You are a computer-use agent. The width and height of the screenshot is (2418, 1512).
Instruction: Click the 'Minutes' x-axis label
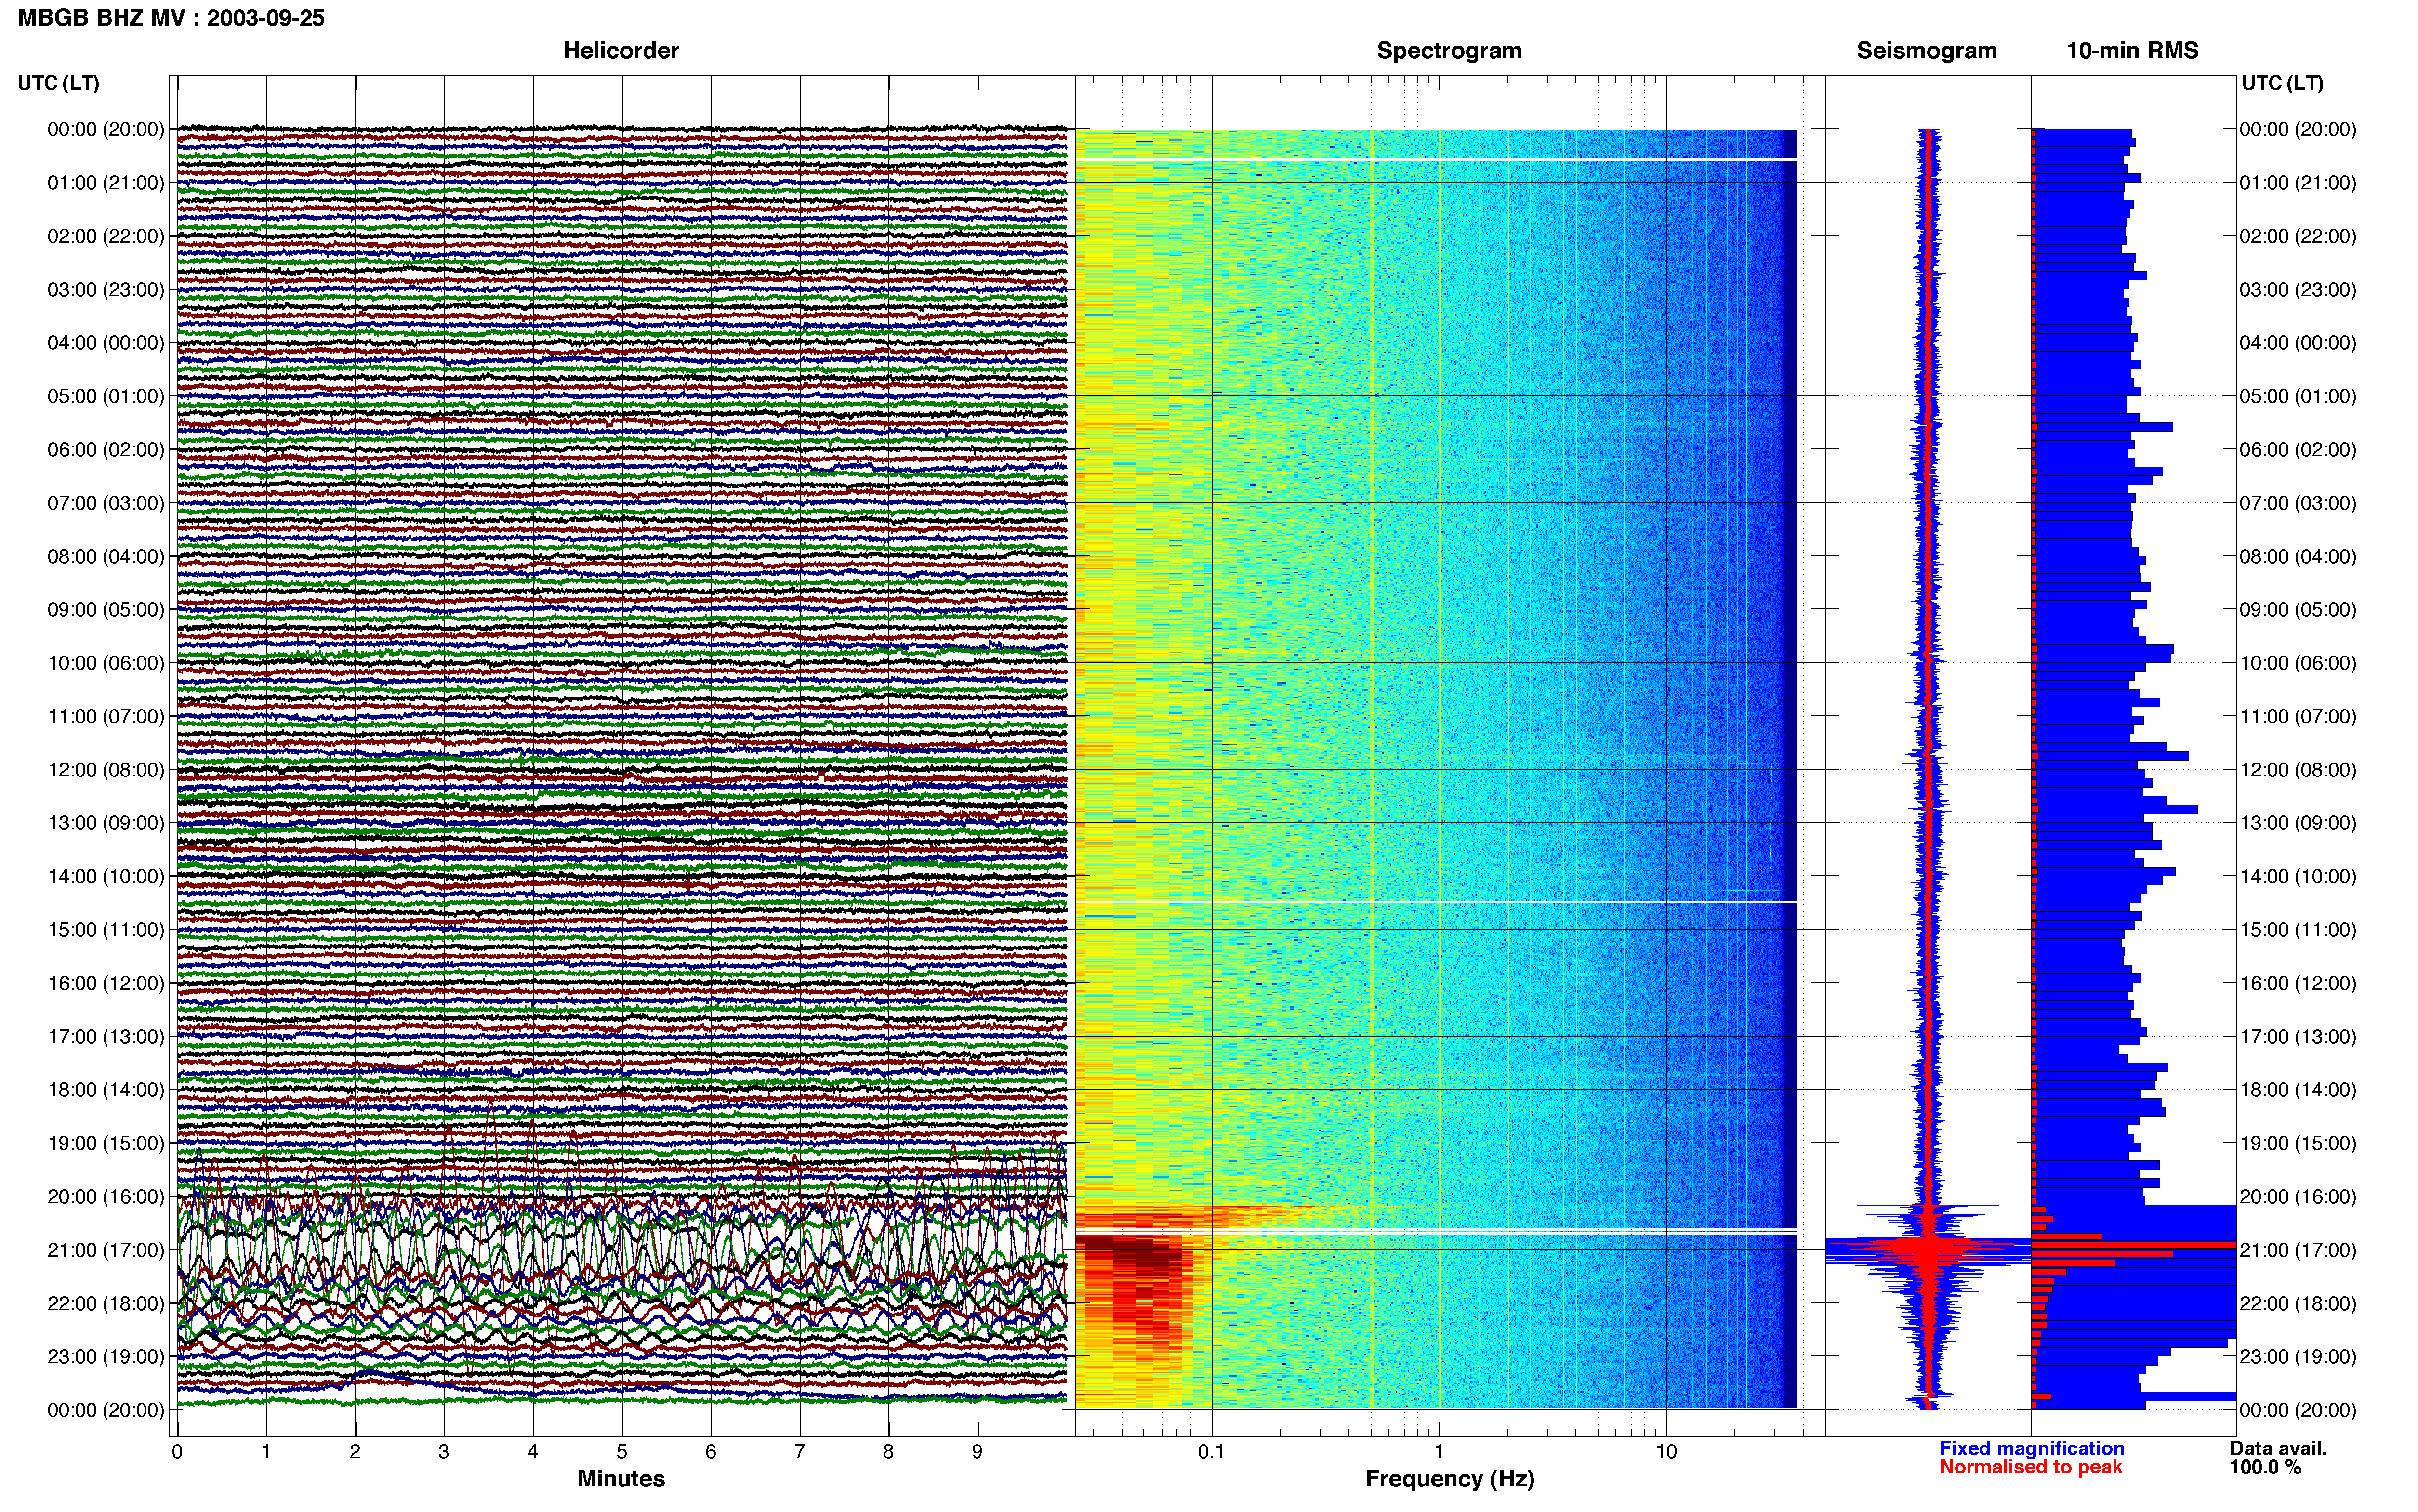[x=621, y=1479]
